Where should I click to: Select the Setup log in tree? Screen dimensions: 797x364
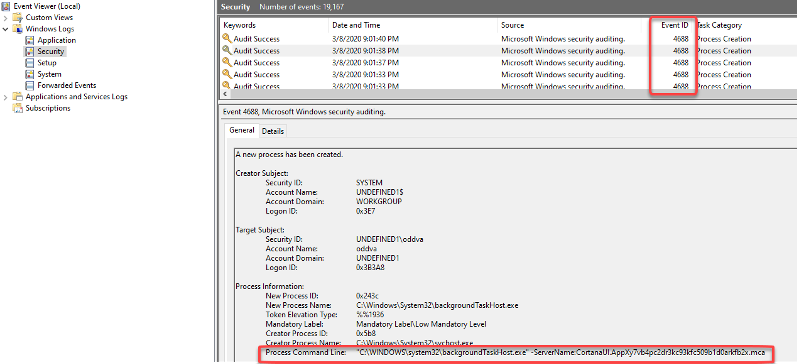point(47,63)
